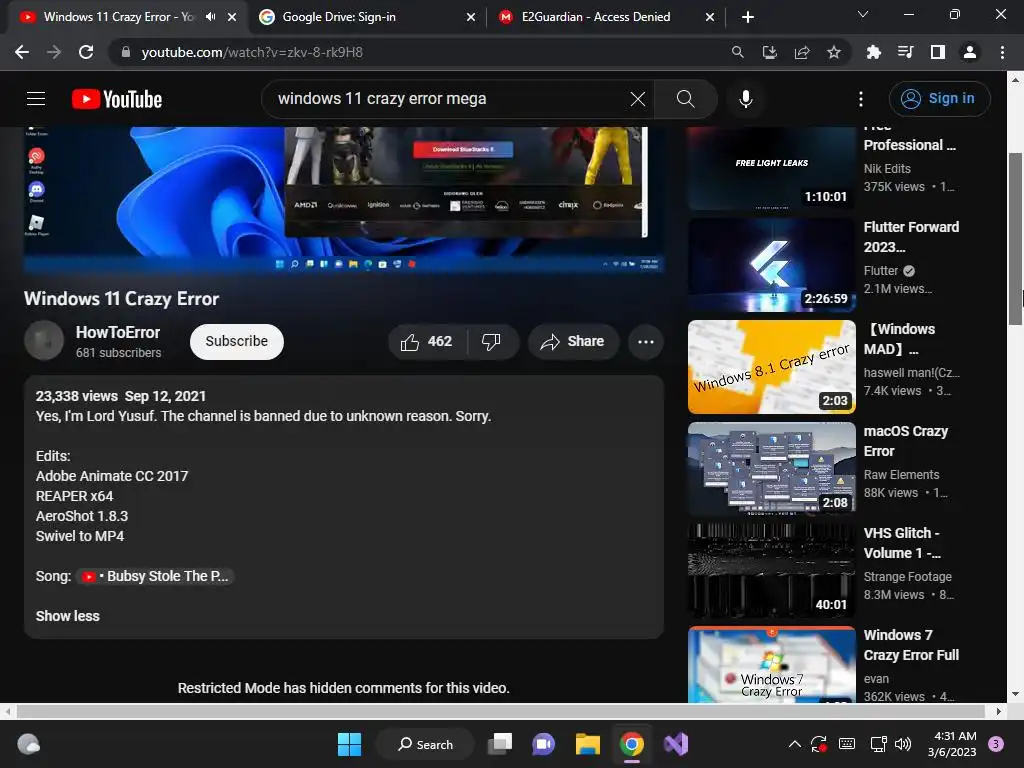This screenshot has height=768, width=1024.
Task: Clear the YouTube search box text
Action: (637, 99)
